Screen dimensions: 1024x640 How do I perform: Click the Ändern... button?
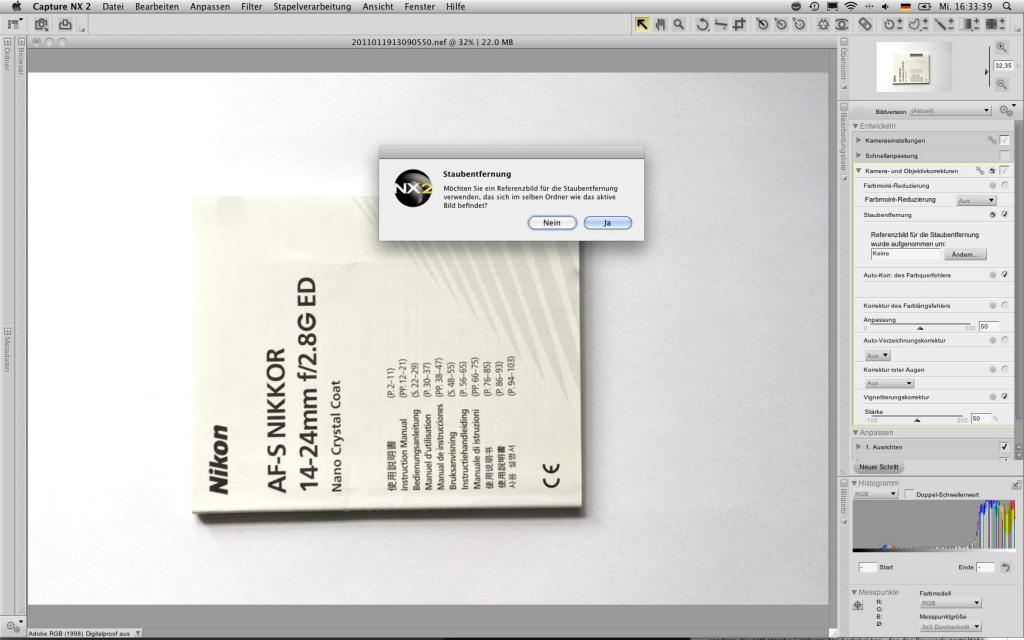(x=965, y=255)
